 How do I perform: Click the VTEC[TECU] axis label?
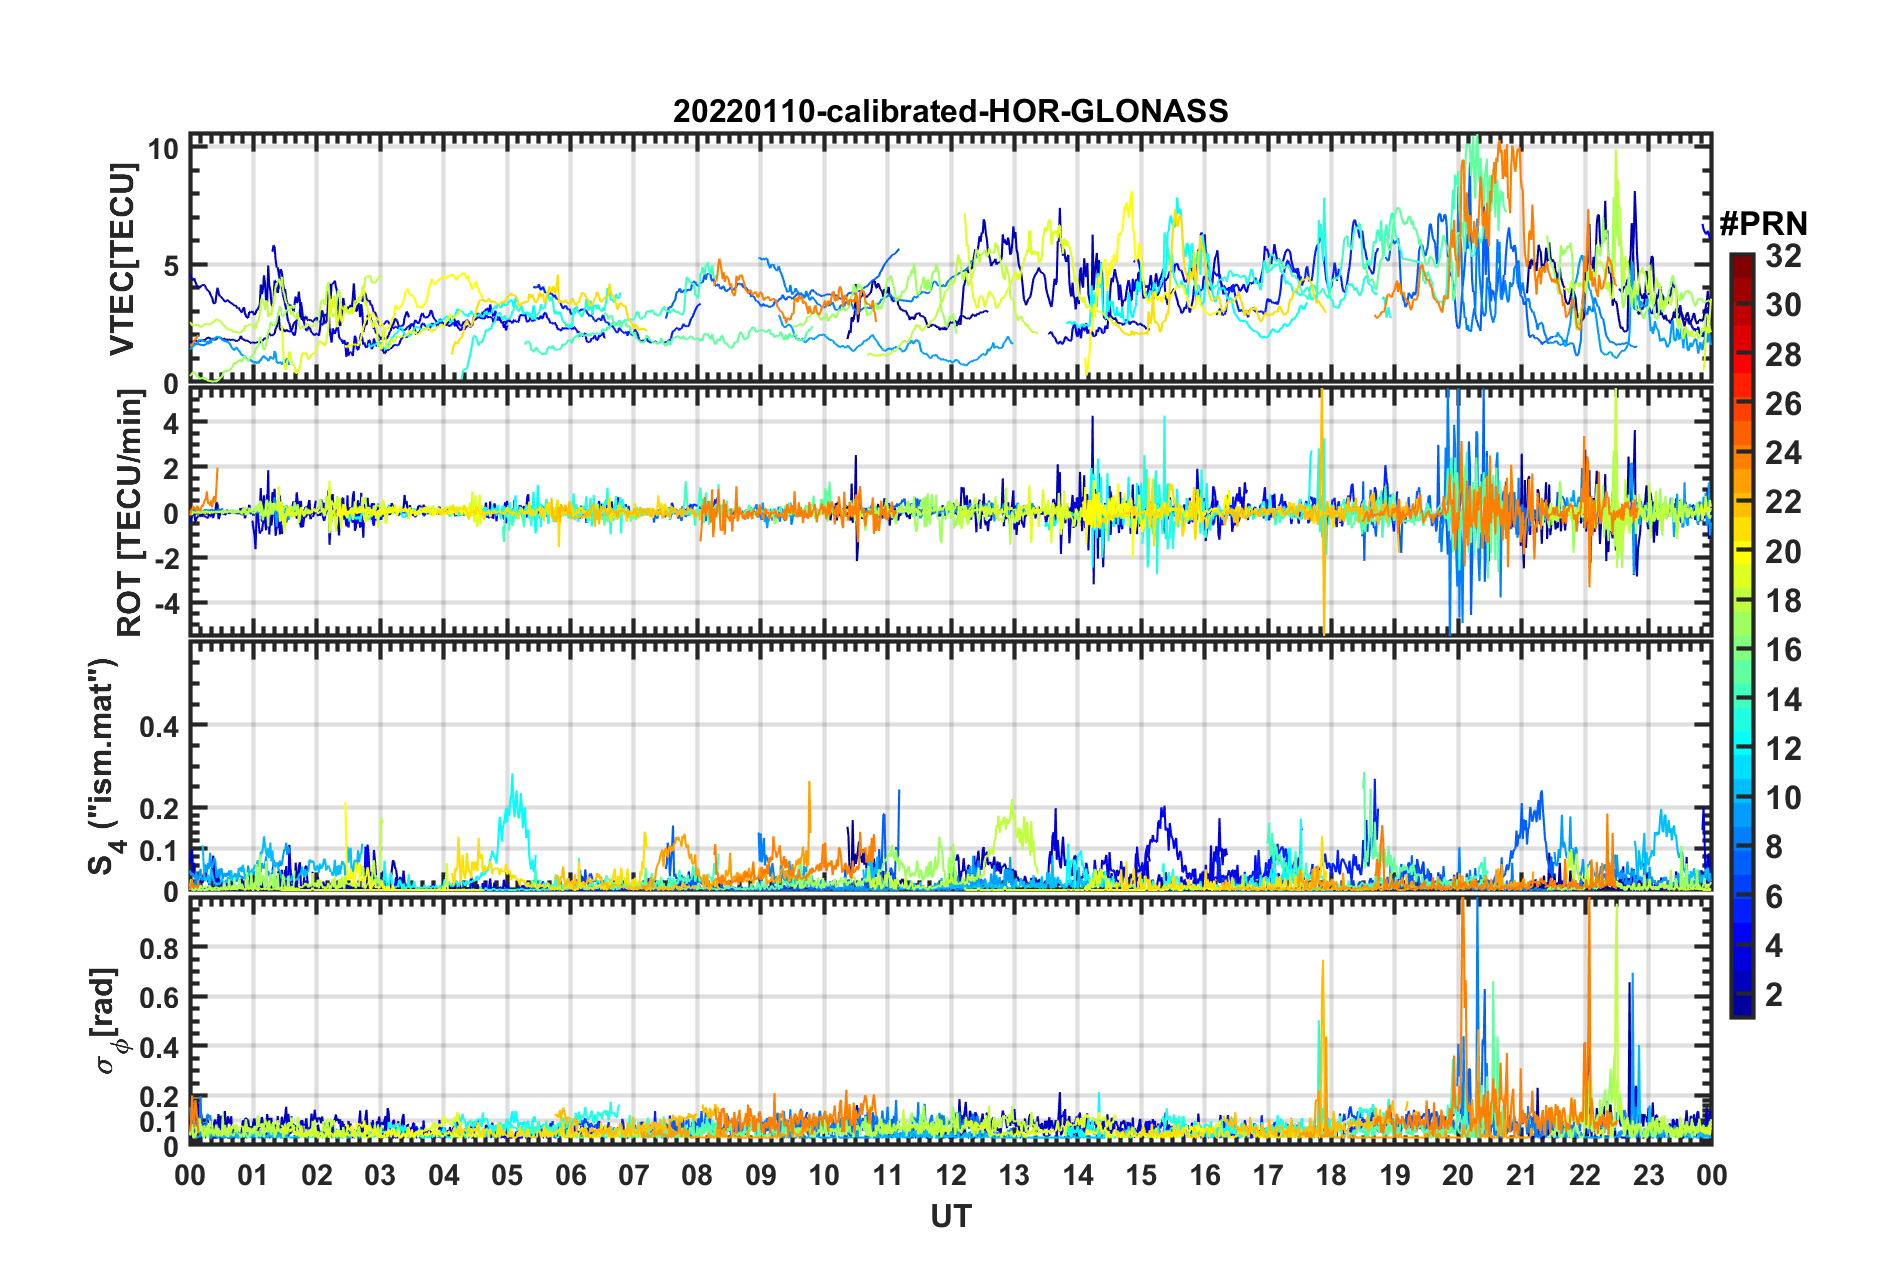[x=122, y=259]
